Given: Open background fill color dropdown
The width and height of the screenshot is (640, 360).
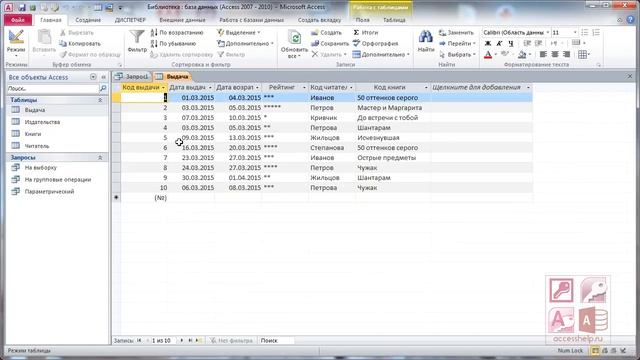Looking at the screenshot, I should [x=530, y=55].
